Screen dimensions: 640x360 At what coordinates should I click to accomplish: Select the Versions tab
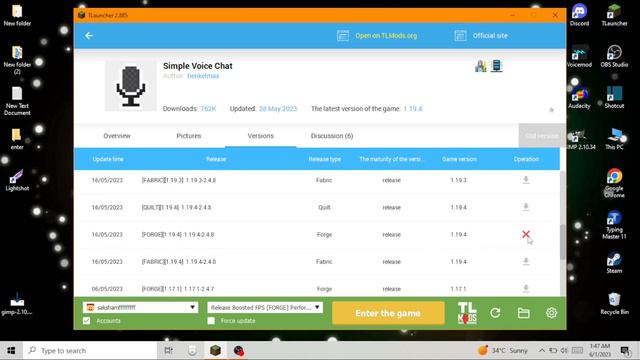260,136
